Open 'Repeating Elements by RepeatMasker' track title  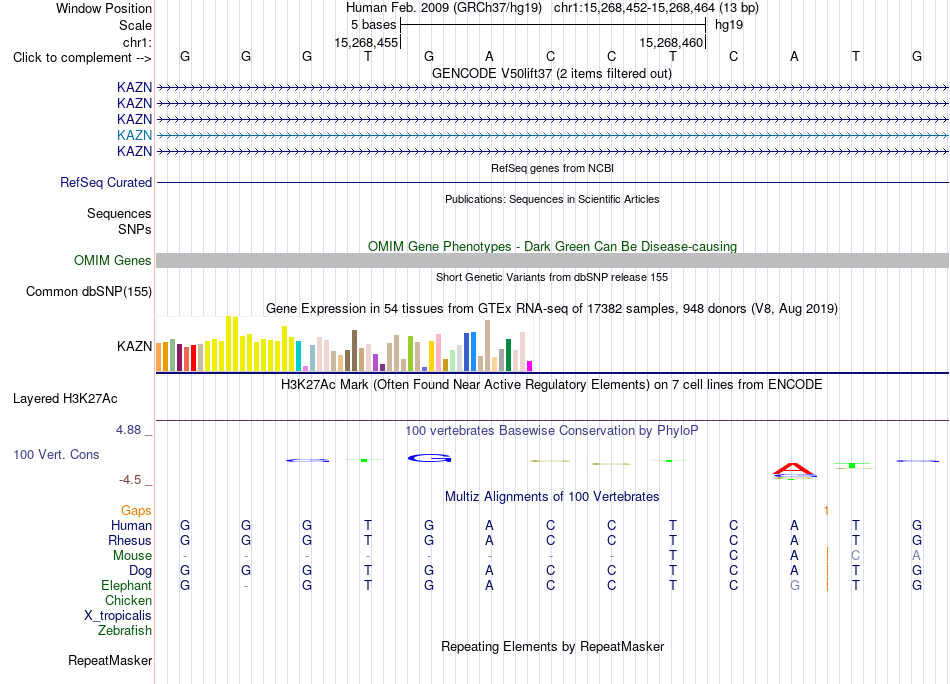553,646
